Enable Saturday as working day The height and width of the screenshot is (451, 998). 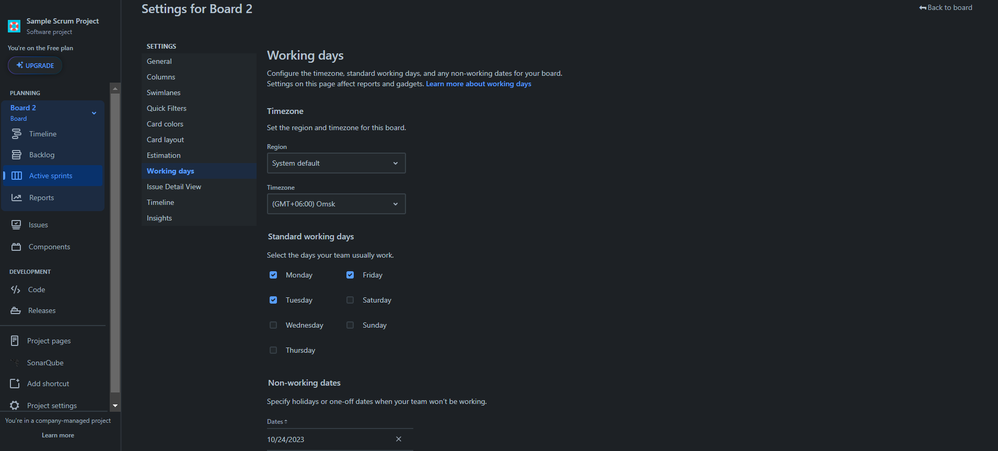click(350, 300)
